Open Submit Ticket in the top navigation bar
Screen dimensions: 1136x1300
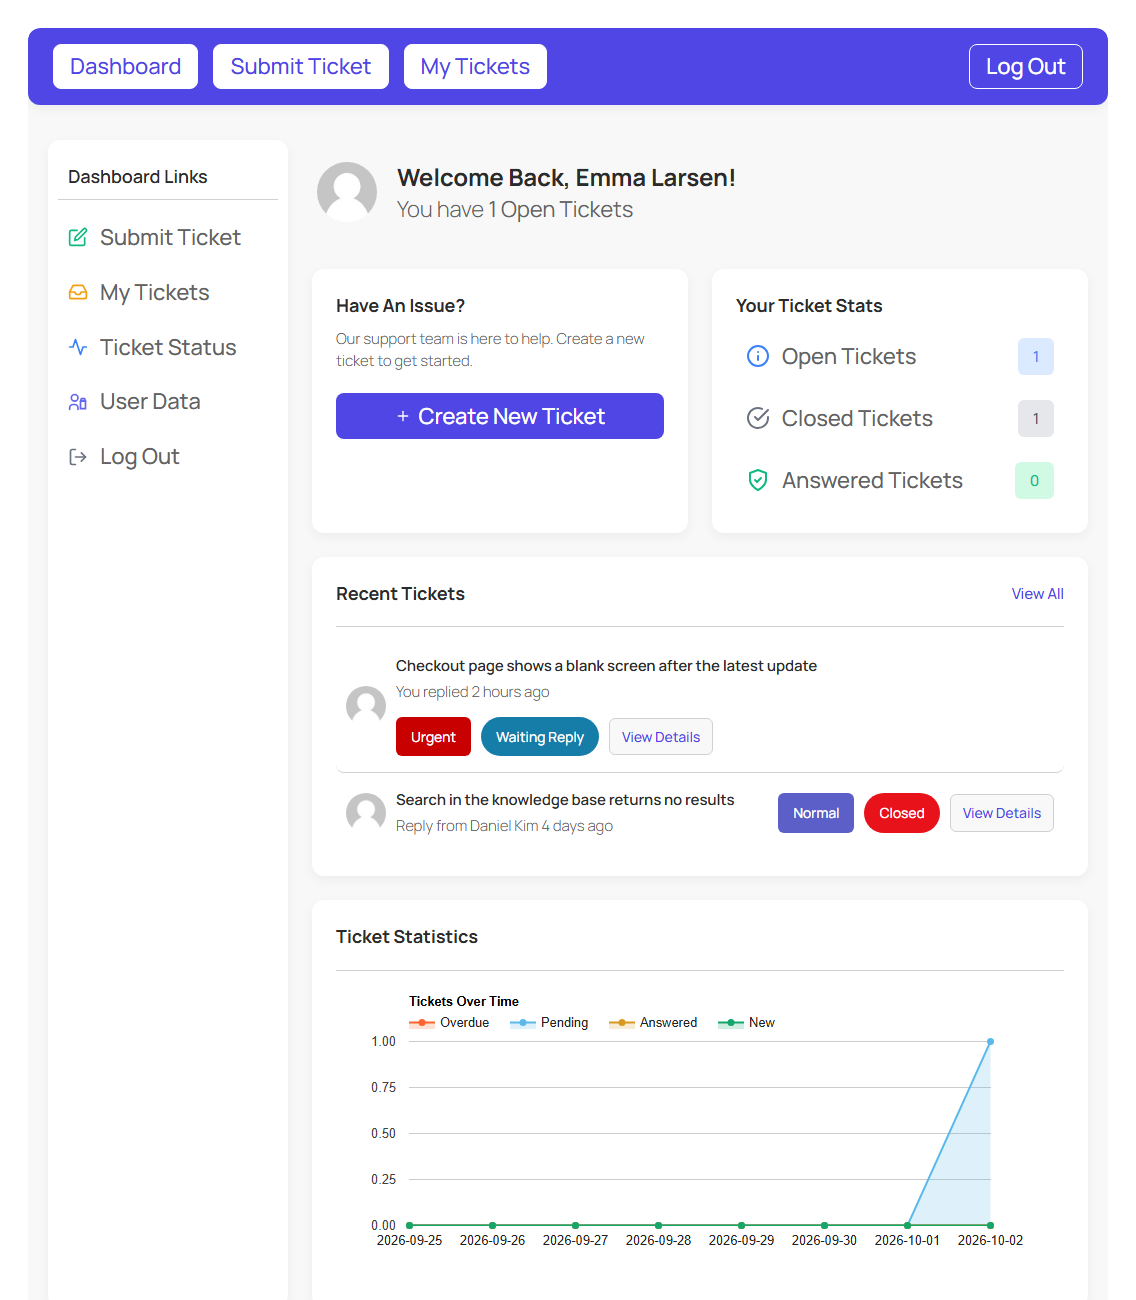point(301,66)
